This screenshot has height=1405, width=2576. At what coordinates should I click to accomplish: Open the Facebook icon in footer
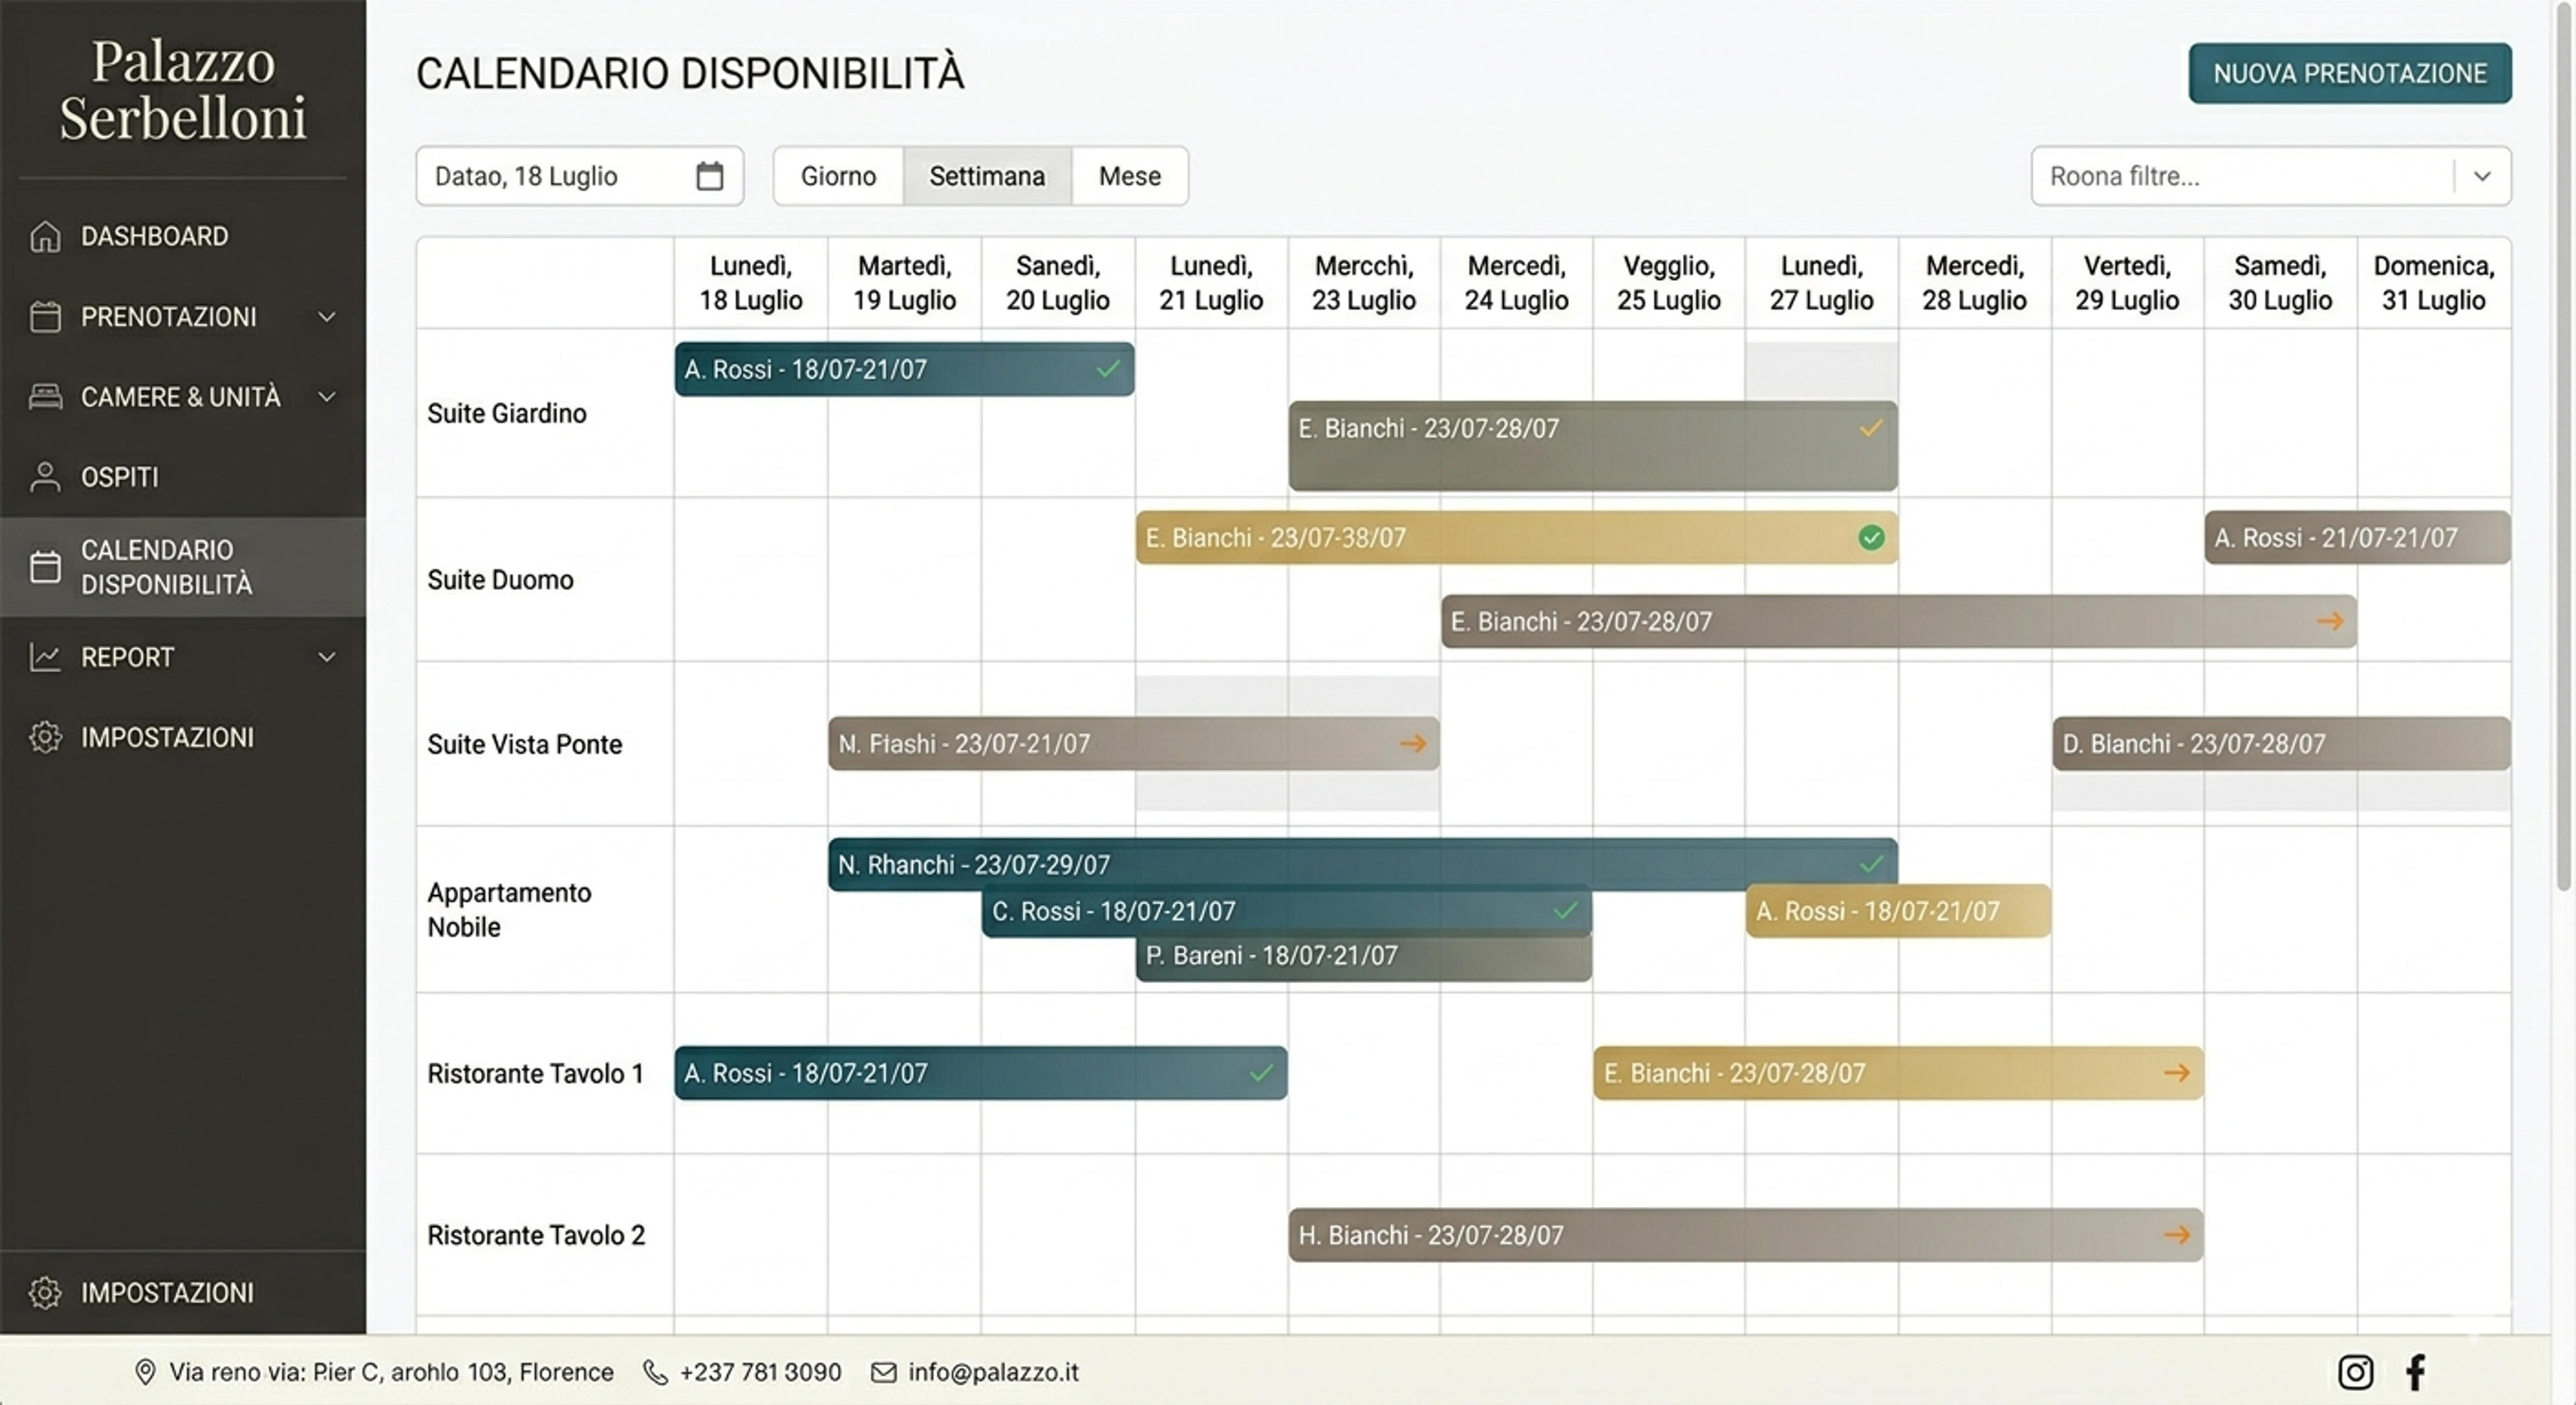click(x=2415, y=1372)
